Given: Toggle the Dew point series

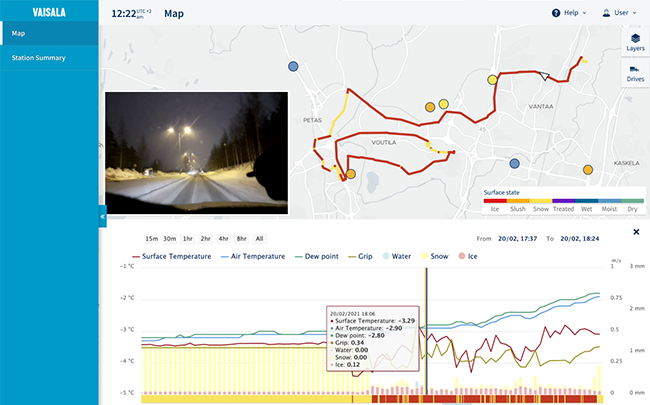Looking at the screenshot, I should 318,257.
